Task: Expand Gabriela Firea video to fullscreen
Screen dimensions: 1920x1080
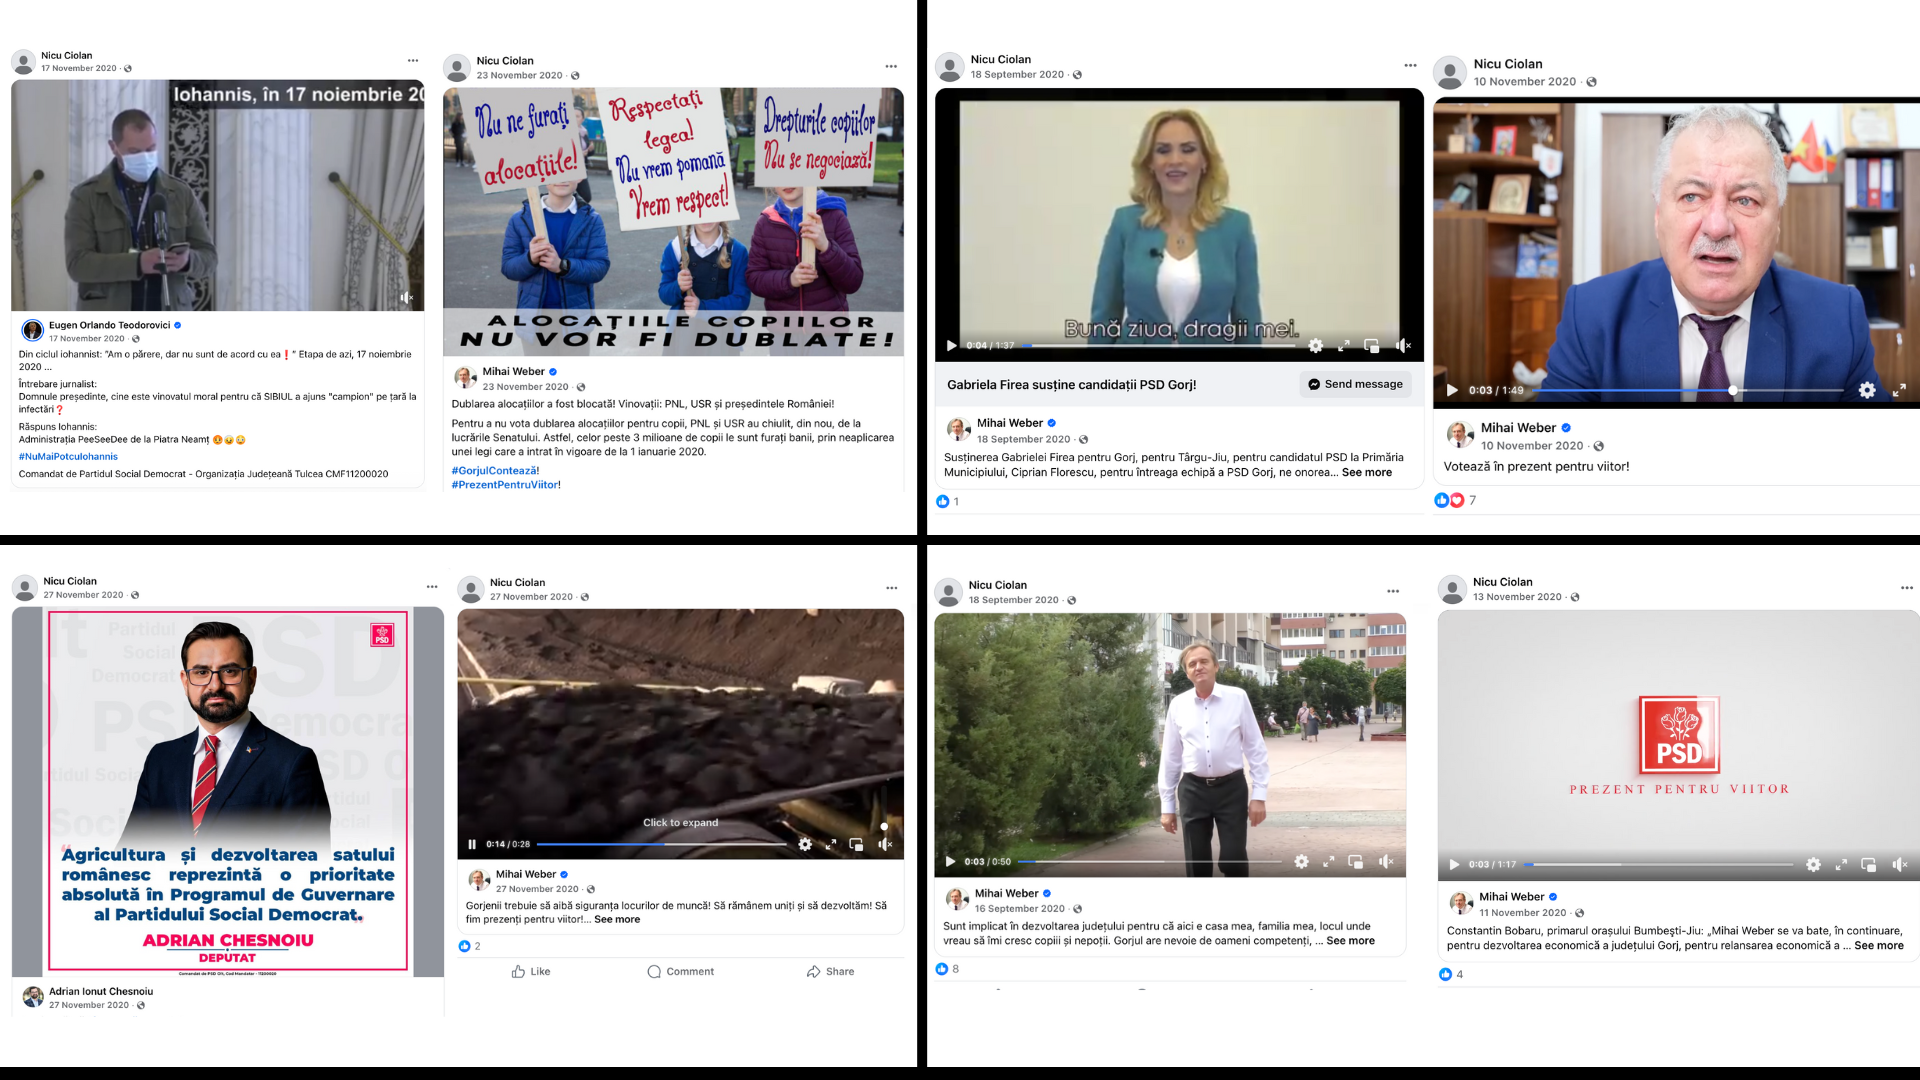Action: pyautogui.click(x=1344, y=346)
